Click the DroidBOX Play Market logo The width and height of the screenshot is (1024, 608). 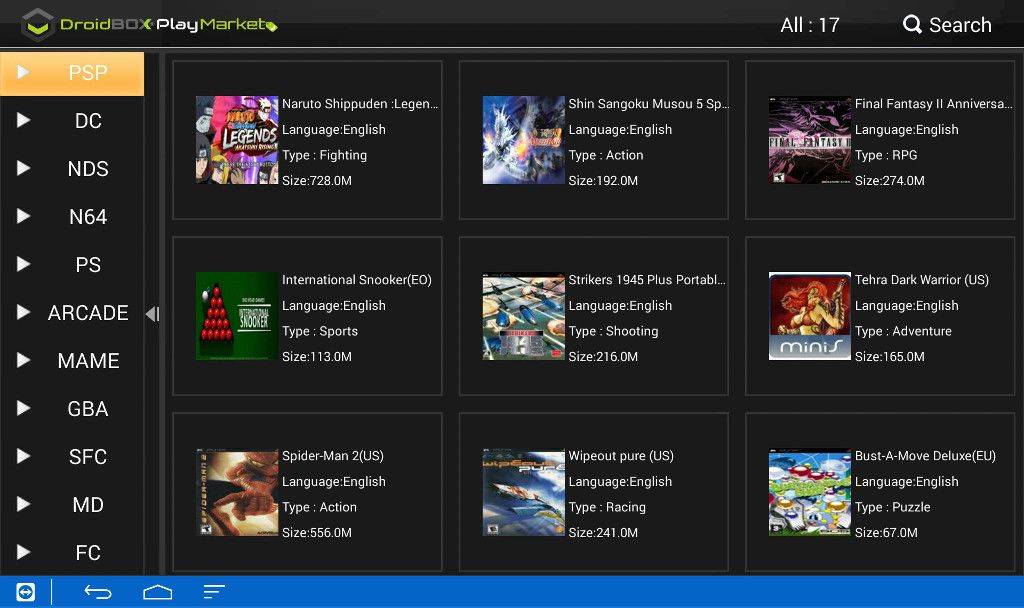coord(149,25)
